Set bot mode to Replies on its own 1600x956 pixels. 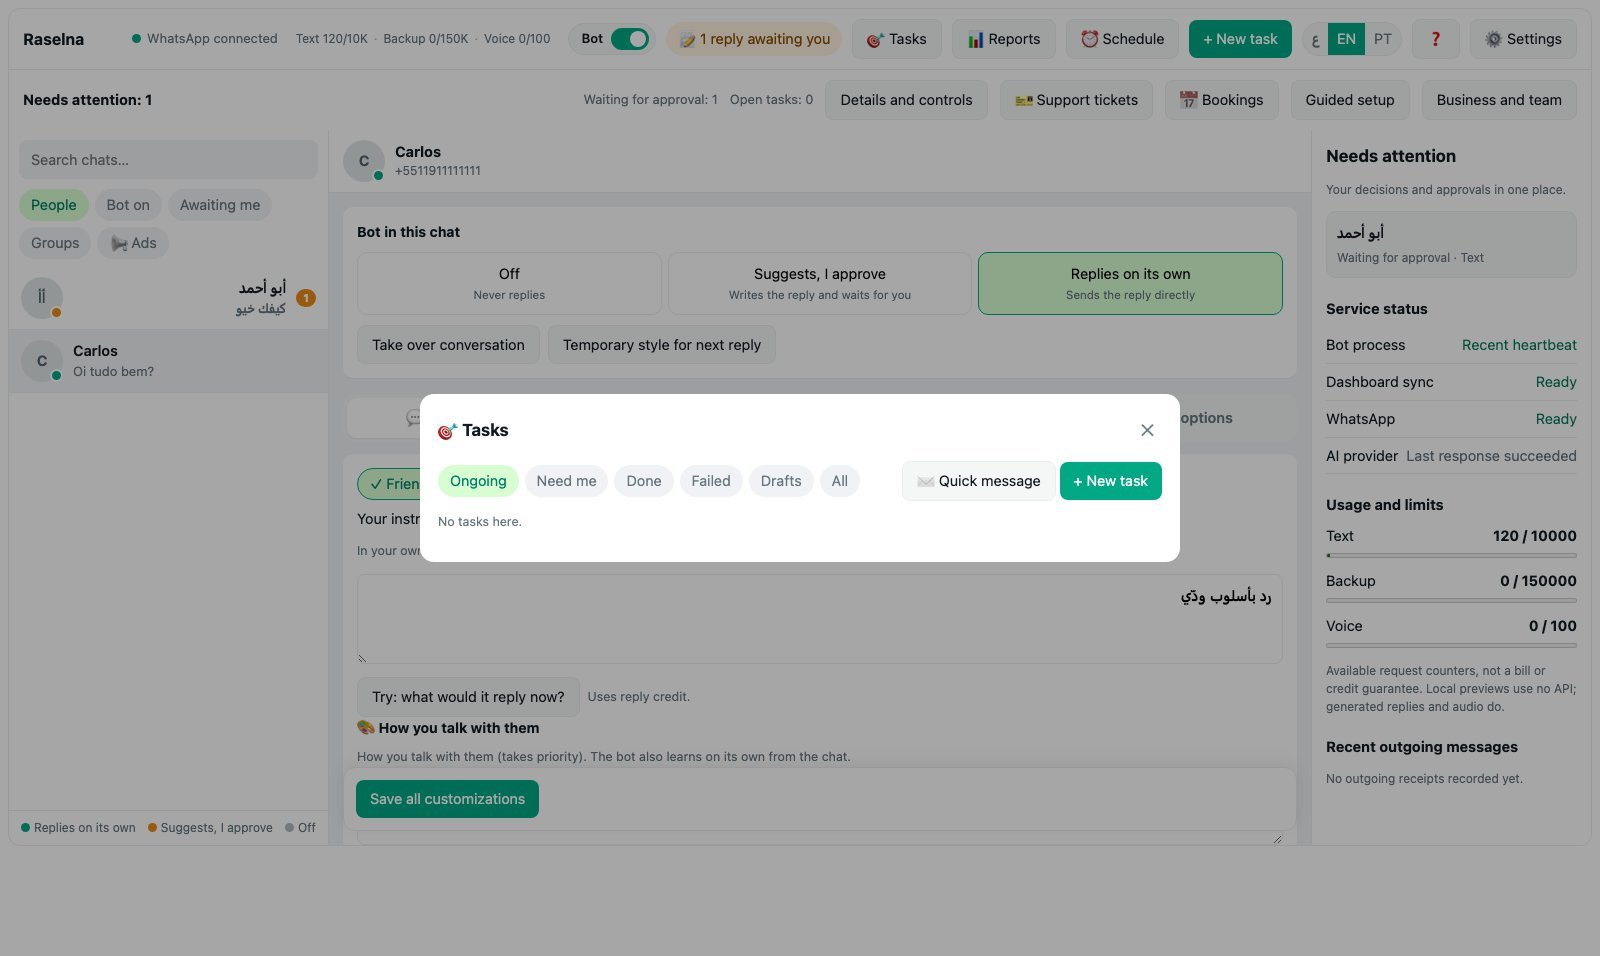point(1130,283)
